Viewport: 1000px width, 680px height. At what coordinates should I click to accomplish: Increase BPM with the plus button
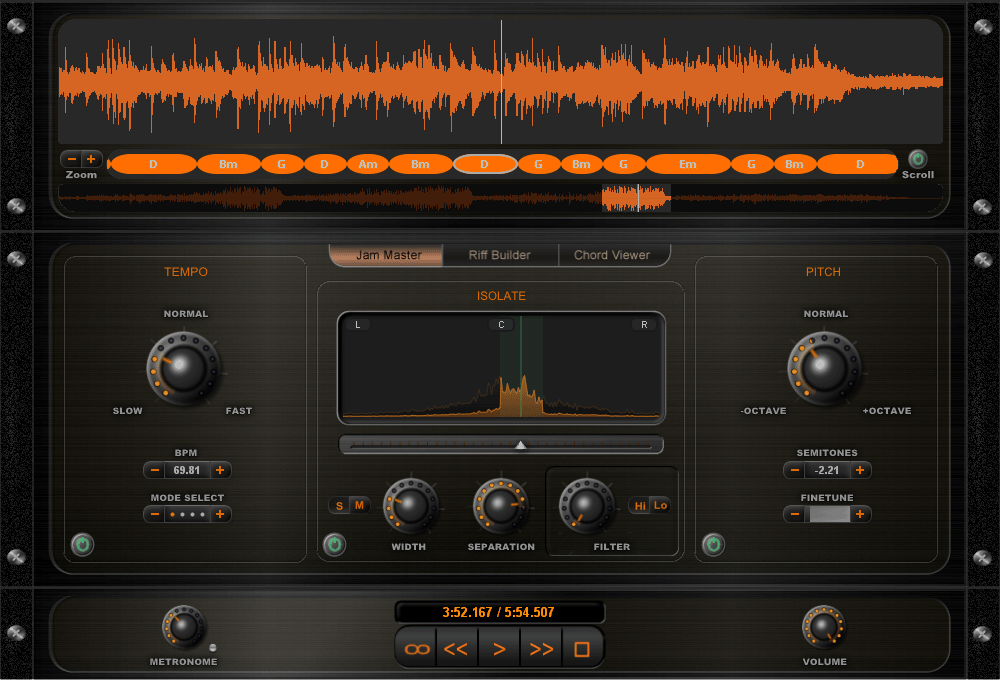pyautogui.click(x=220, y=470)
